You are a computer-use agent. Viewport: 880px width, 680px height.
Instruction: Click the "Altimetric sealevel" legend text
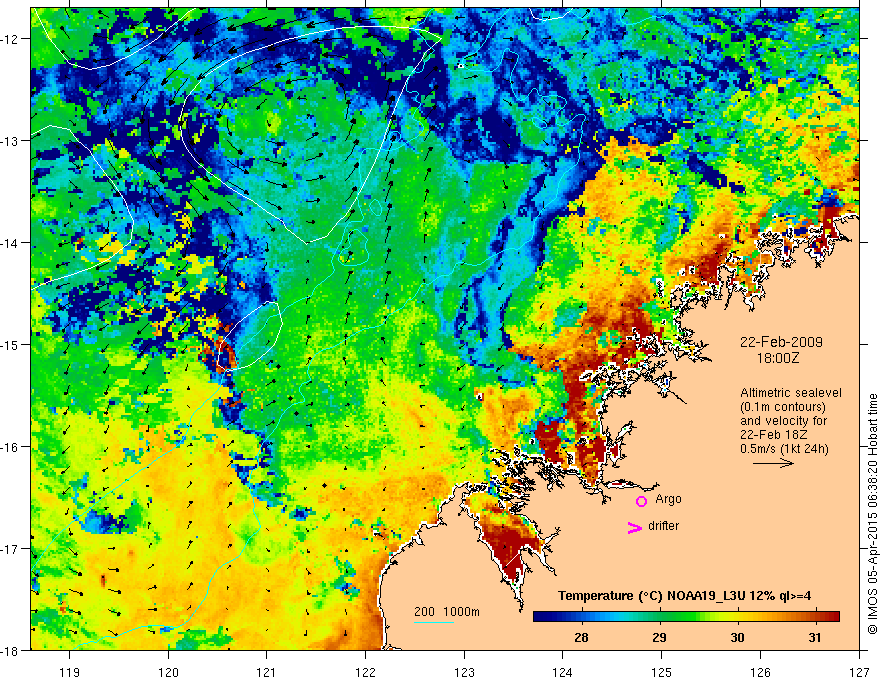[x=791, y=393]
